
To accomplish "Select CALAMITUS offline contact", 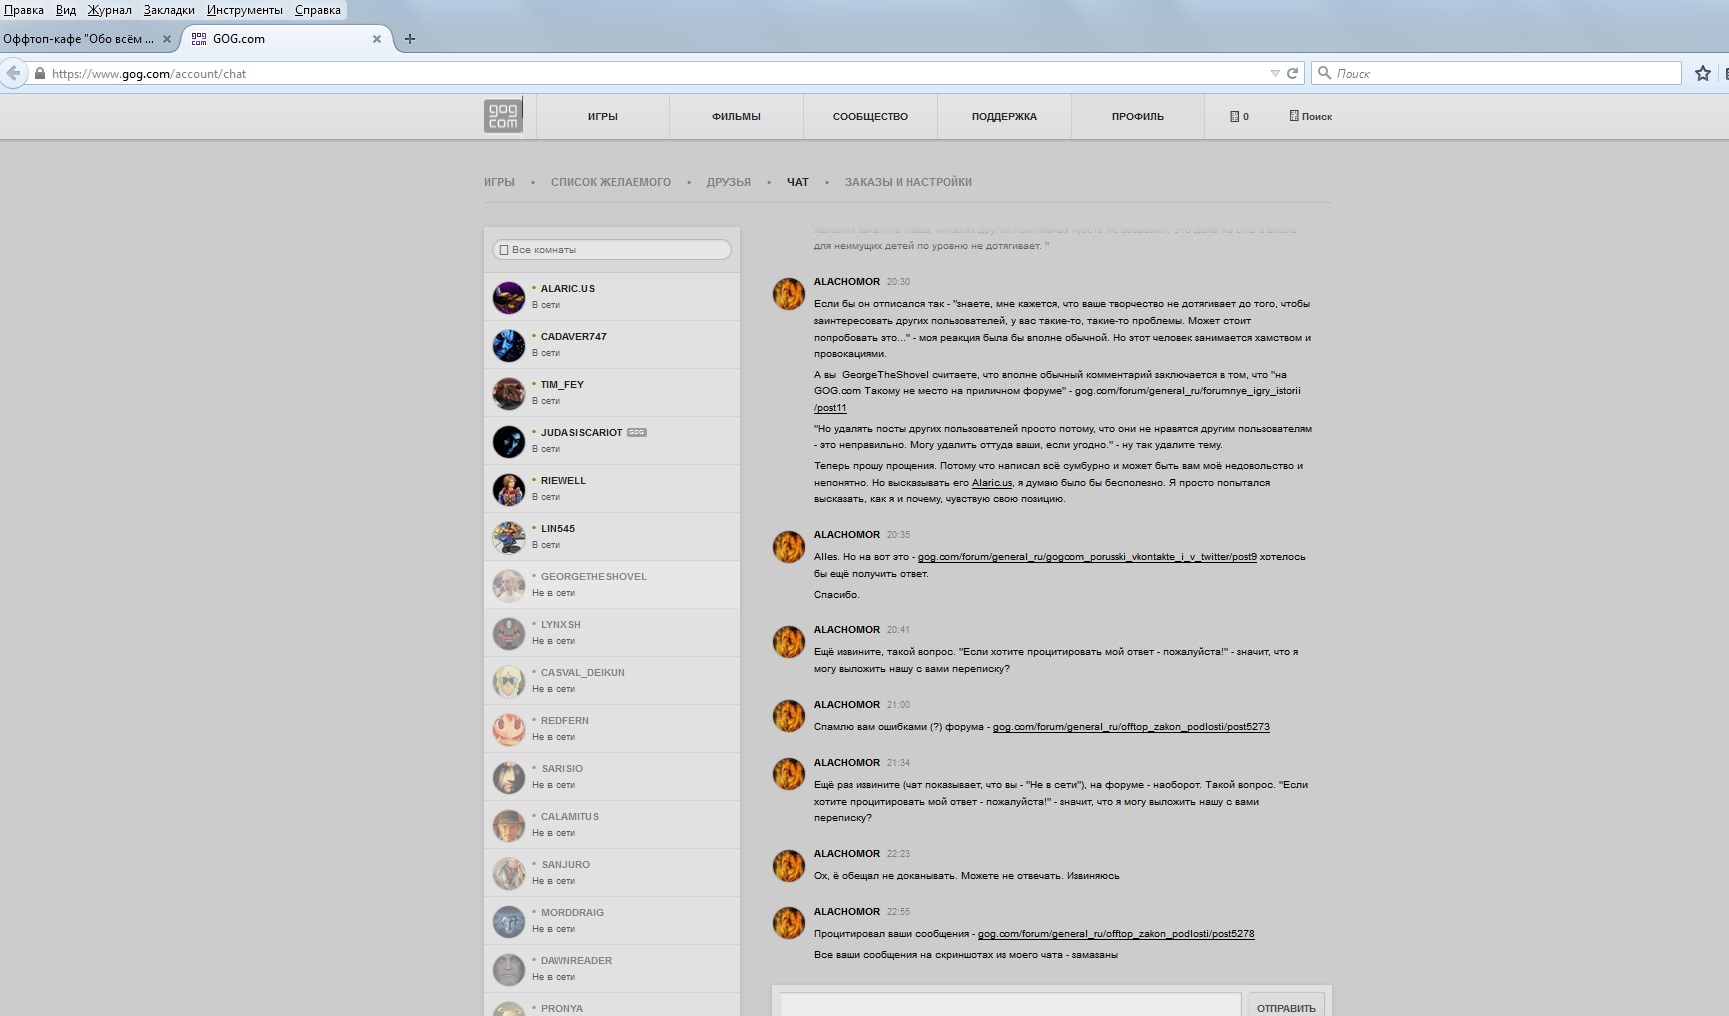I will coord(612,825).
